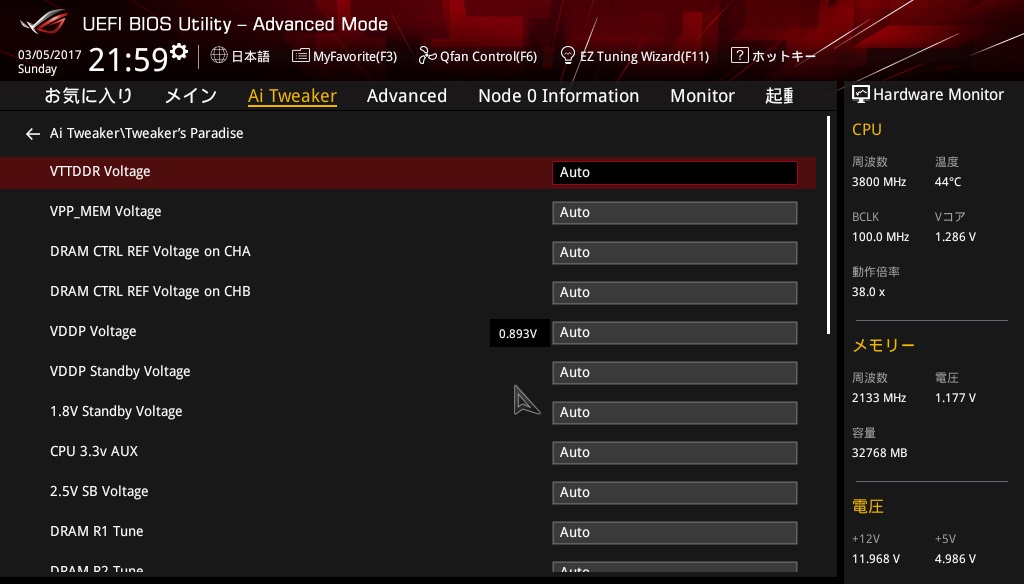Viewport: 1024px width, 584px height.
Task: Launch Qfan Control(F6) fan icon
Action: (427, 56)
